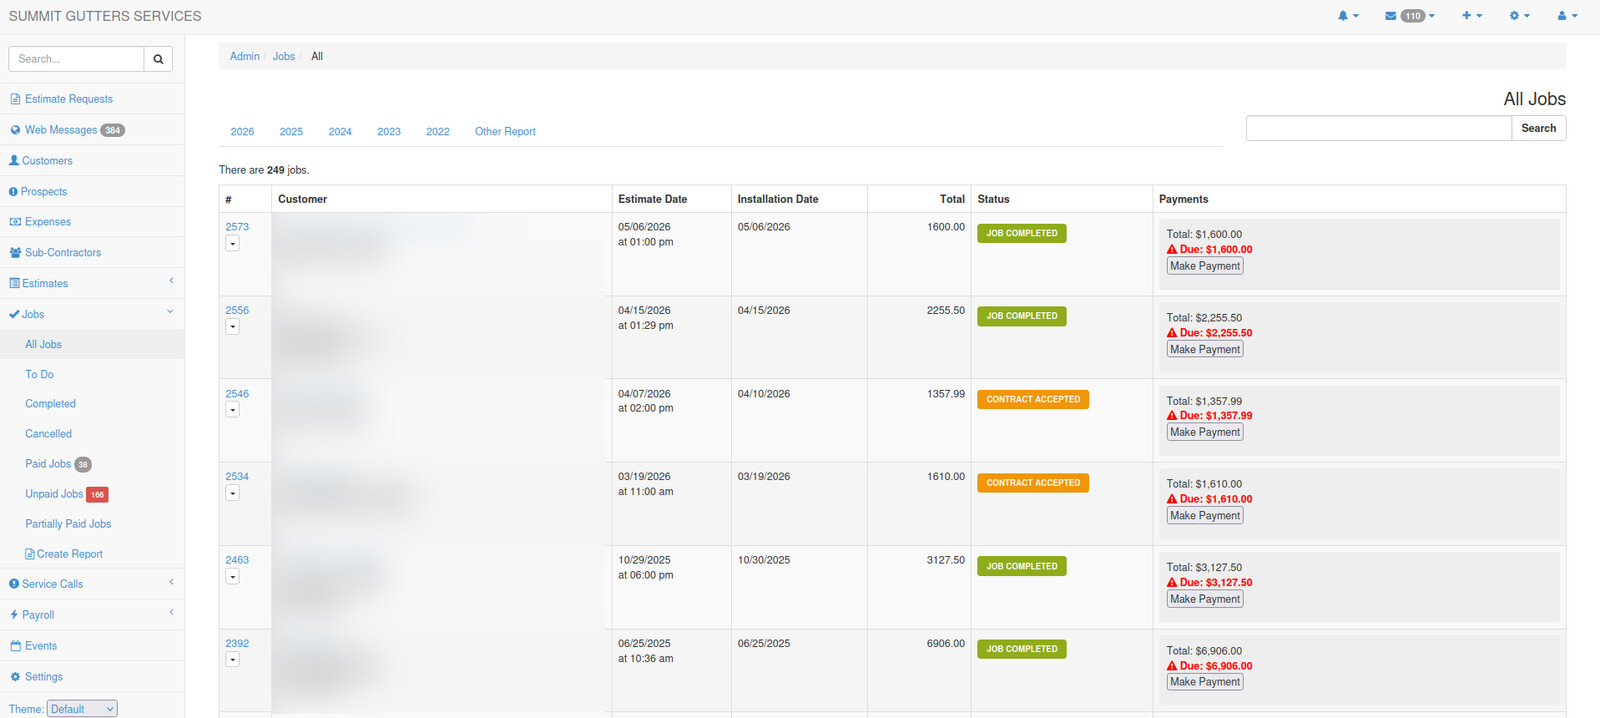Click the Search button beside All Jobs field
This screenshot has width=1600, height=718.
[x=1538, y=128]
